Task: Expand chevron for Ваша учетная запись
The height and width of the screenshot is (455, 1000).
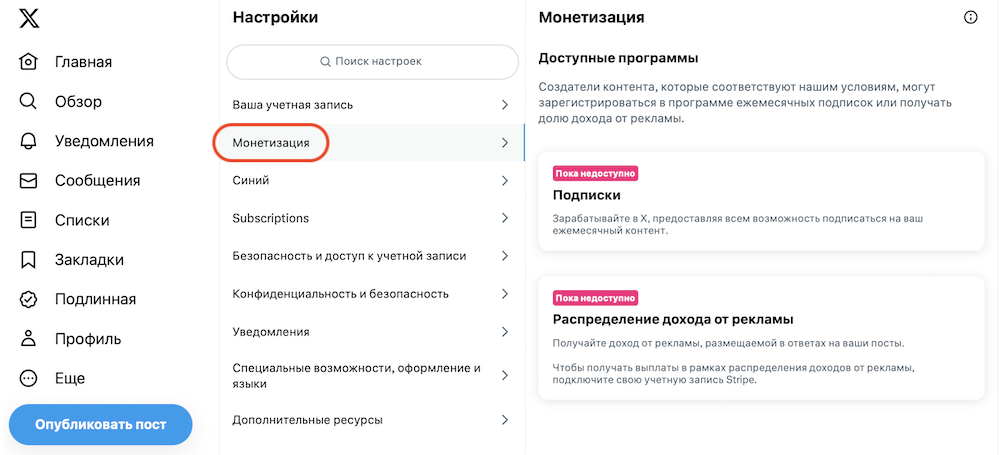Action: pos(504,105)
